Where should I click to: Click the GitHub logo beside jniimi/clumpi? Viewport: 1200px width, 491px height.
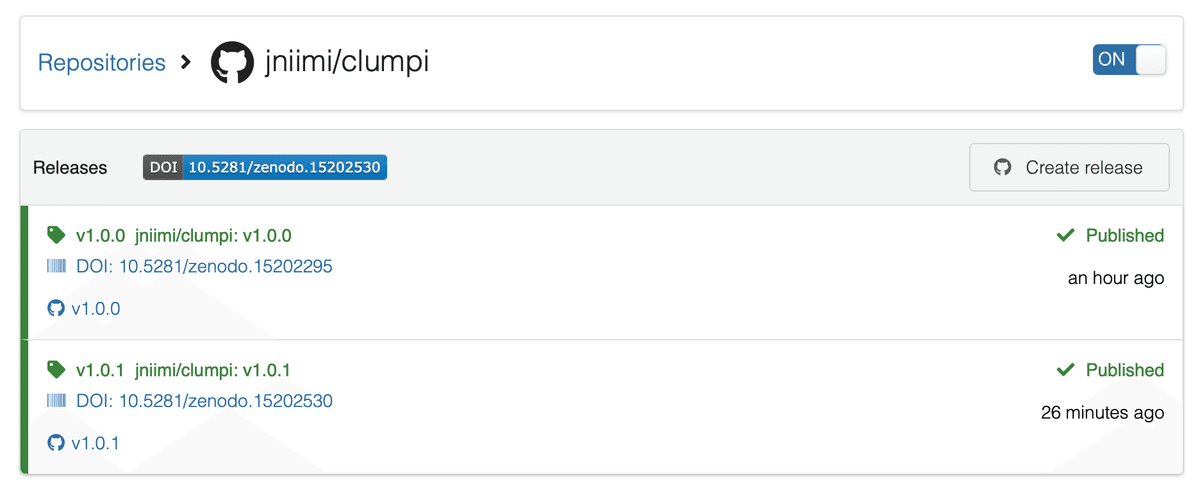coord(232,62)
